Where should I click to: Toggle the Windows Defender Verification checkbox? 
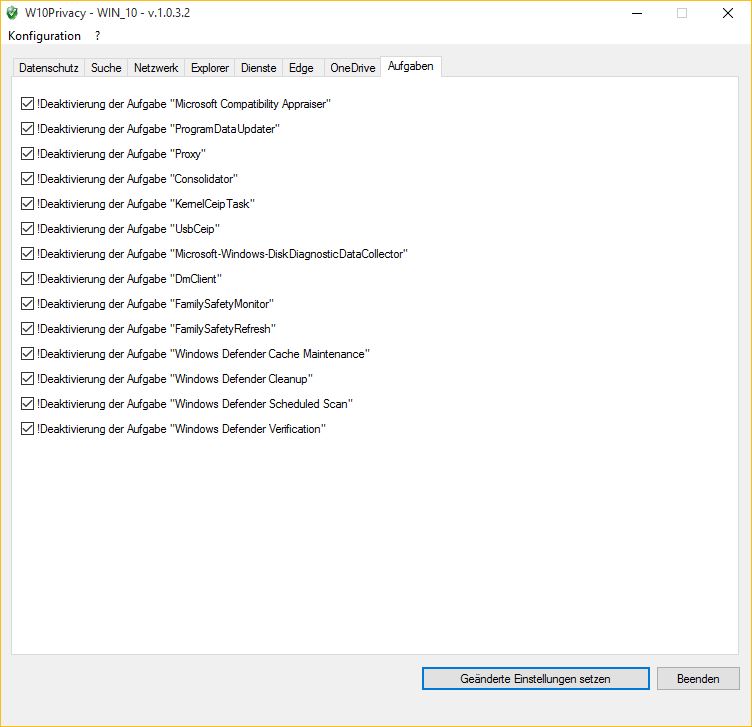tap(27, 428)
